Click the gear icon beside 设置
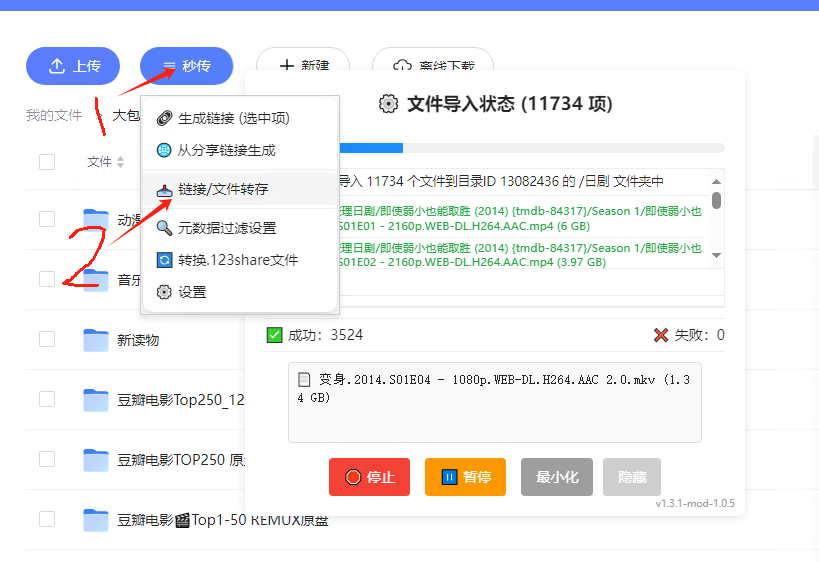819x562 pixels. 165,292
